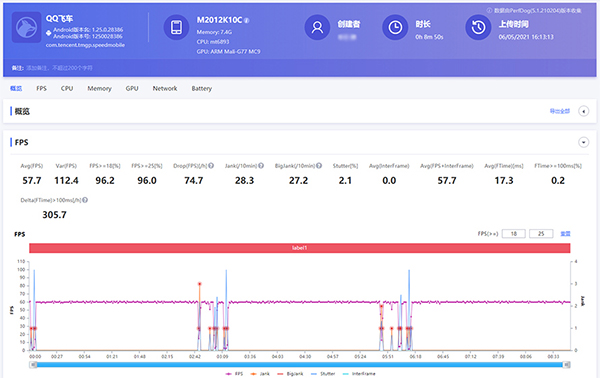Click help icon next to BigJank(/10min)
This screenshot has height=378, width=600.
click(319, 166)
